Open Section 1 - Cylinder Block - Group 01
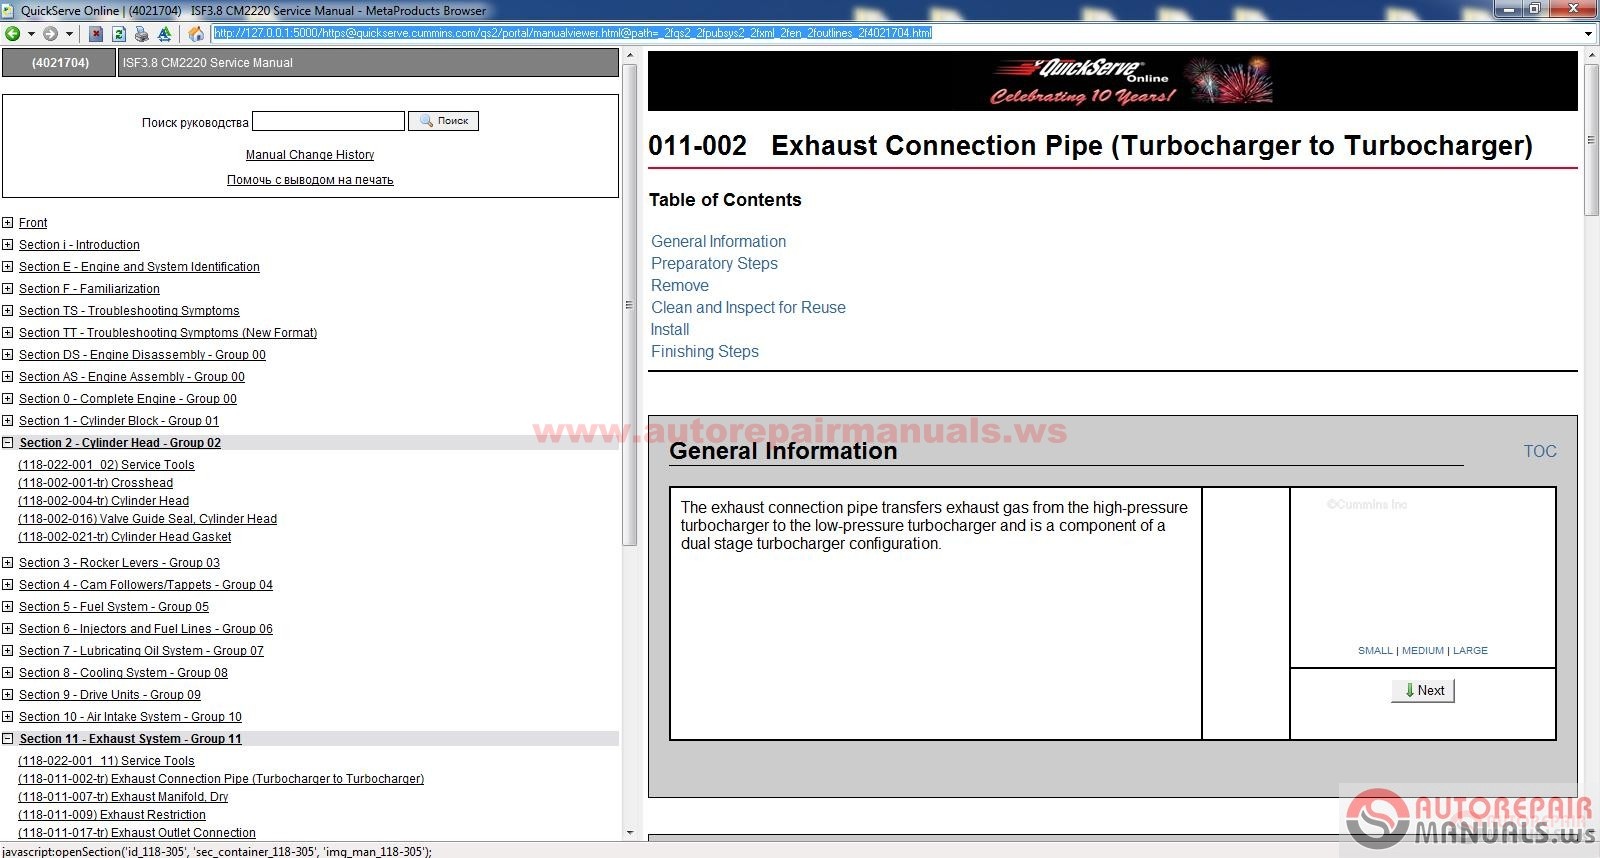Image resolution: width=1600 pixels, height=858 pixels. (119, 421)
